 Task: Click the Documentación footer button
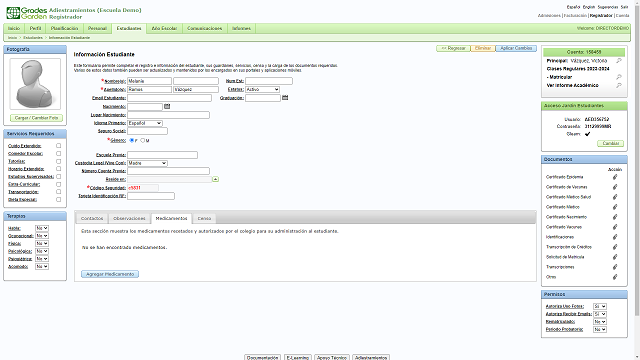click(262, 358)
